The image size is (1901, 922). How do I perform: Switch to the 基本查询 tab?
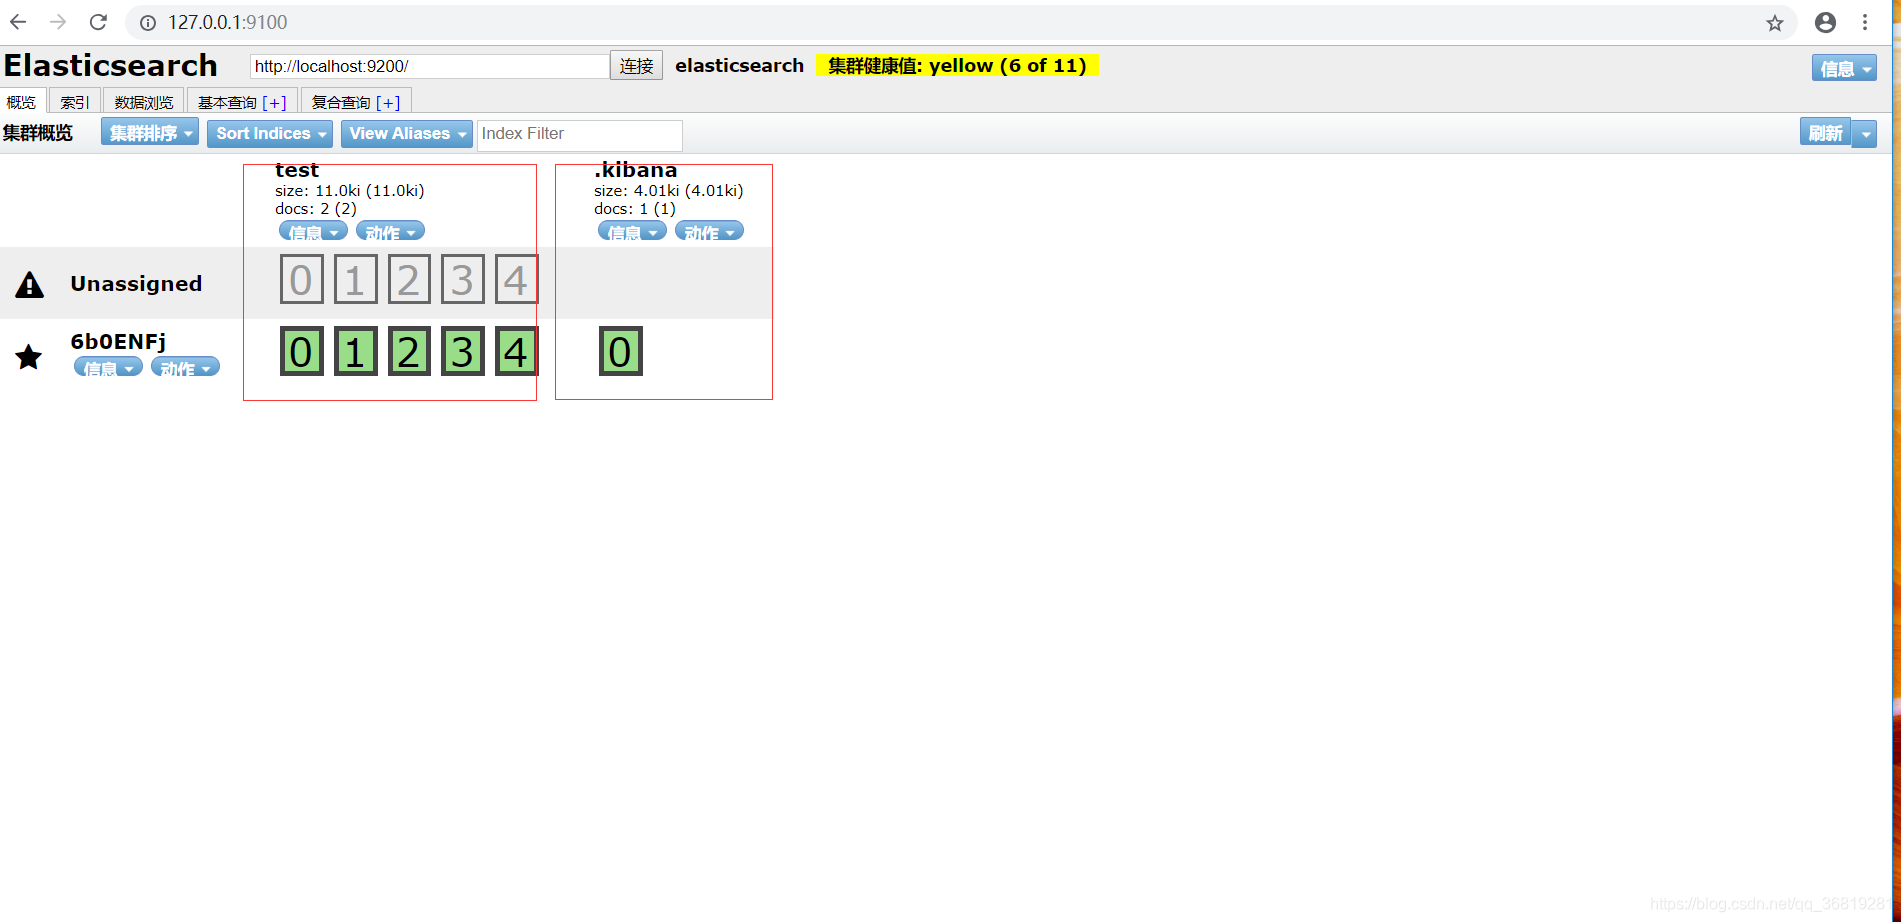(x=227, y=102)
